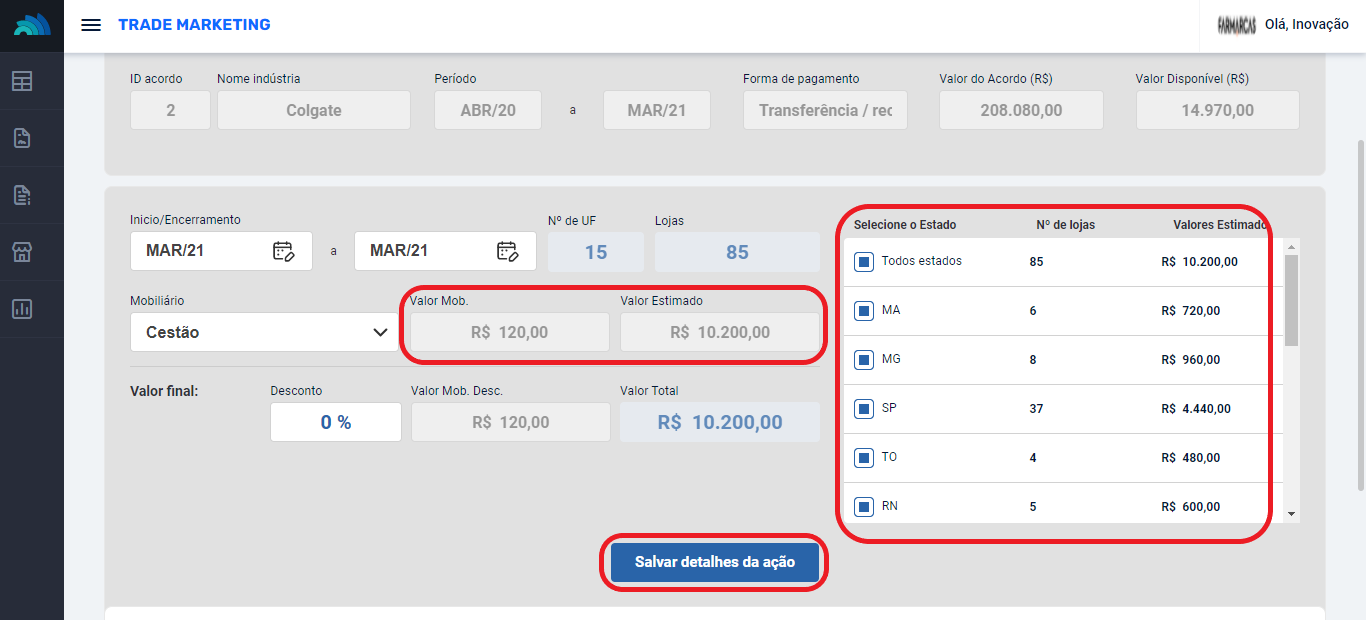Viewport: 1366px width, 620px height.
Task: Open calendar picker for start date
Action: [x=283, y=251]
